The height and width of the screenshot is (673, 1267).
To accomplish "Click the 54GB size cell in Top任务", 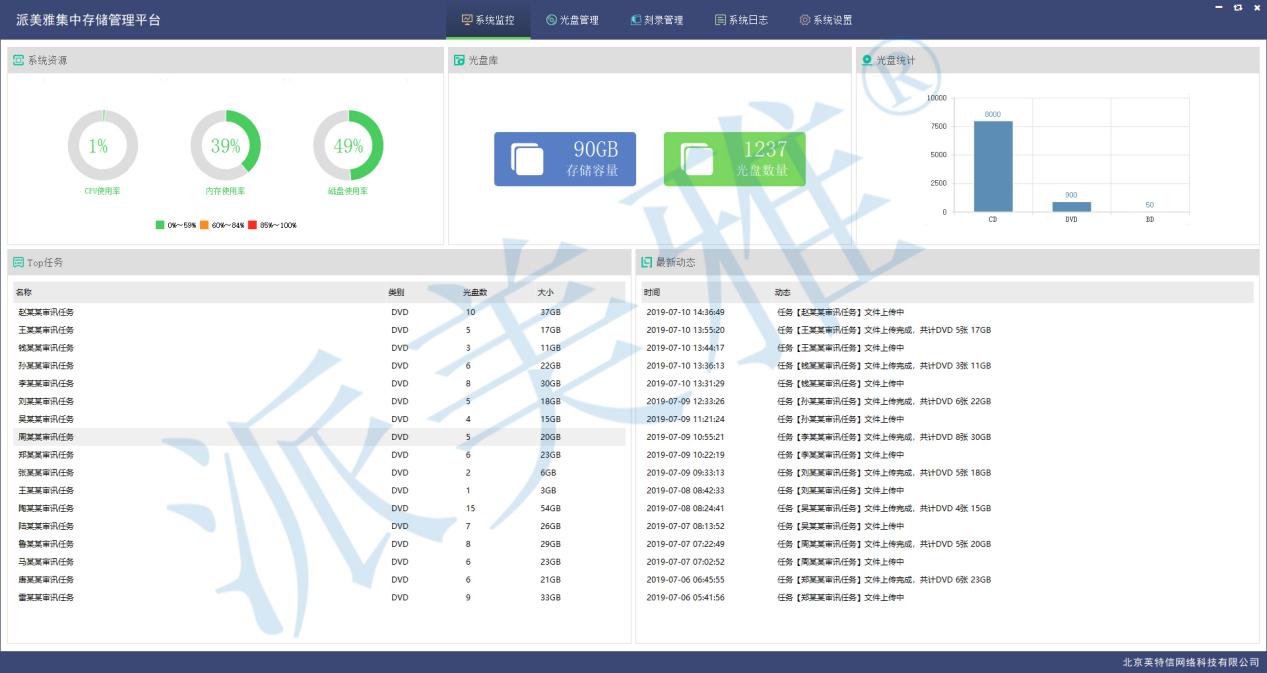I will [551, 508].
